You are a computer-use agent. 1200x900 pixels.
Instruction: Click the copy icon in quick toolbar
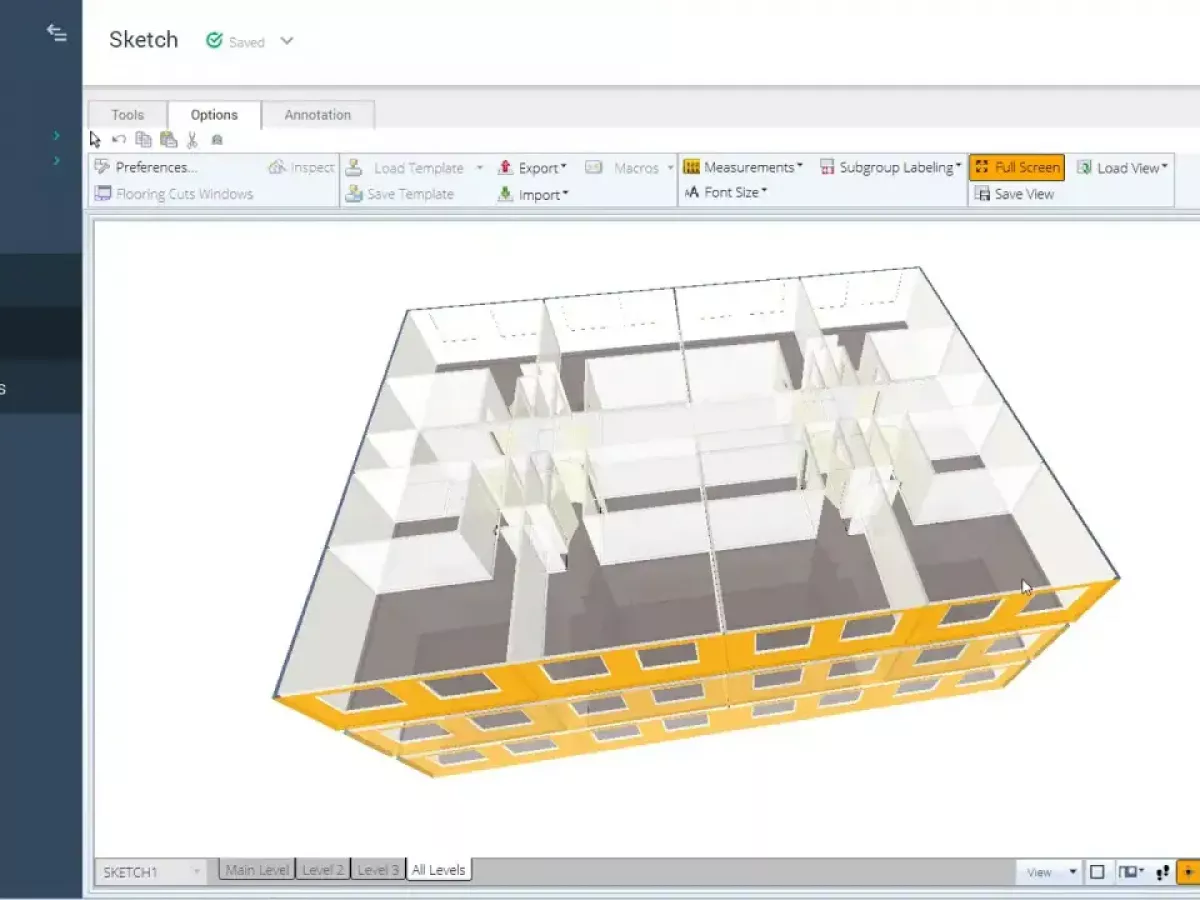click(x=143, y=140)
